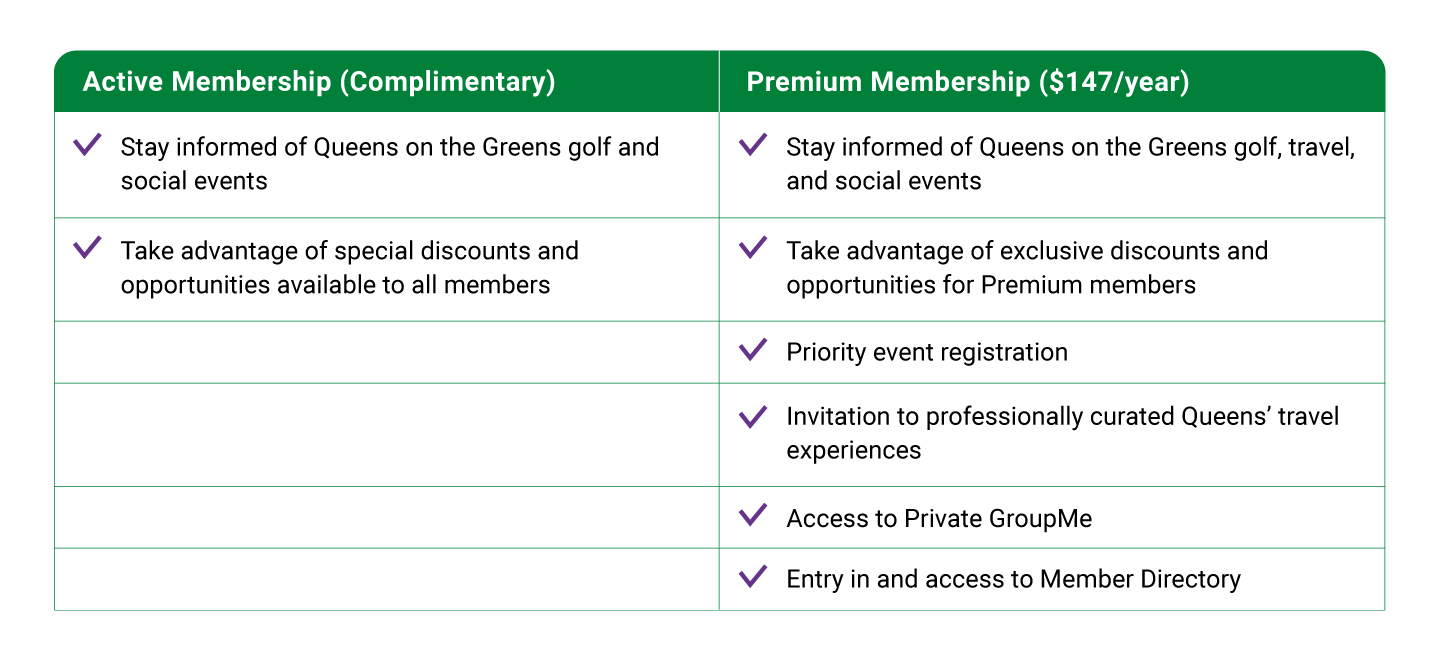The width and height of the screenshot is (1440, 650).
Task: Click the checkmark beside Premium golf, travel, and social events
Action: pyautogui.click(x=753, y=146)
